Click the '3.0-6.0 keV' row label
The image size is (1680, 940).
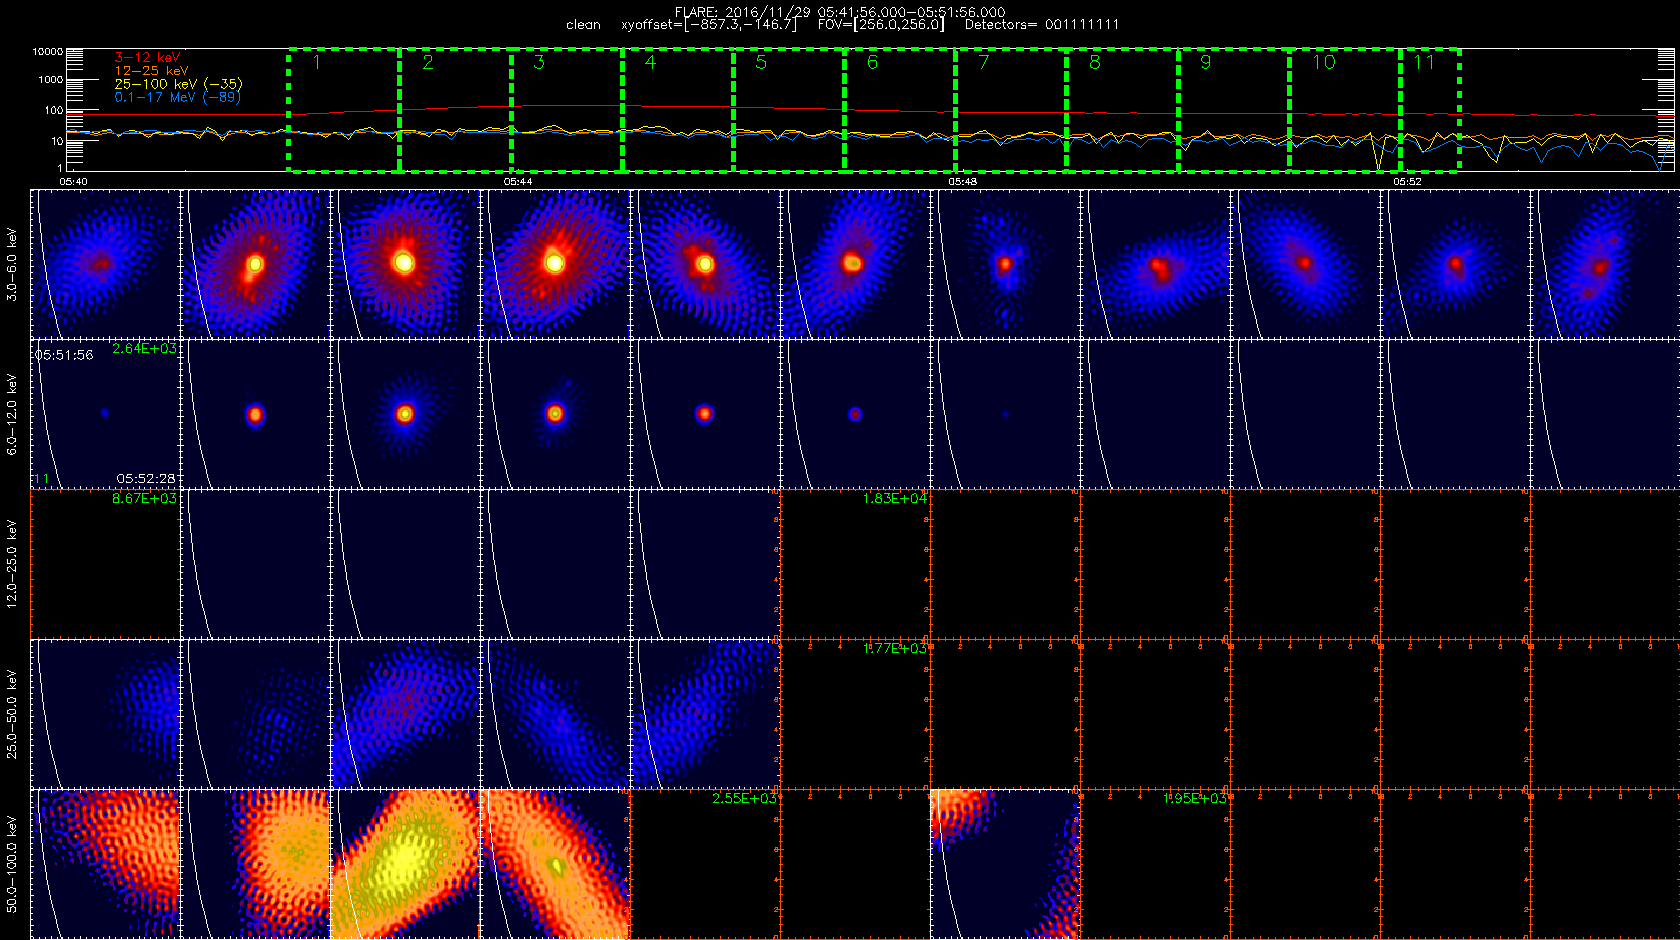(x=12, y=264)
